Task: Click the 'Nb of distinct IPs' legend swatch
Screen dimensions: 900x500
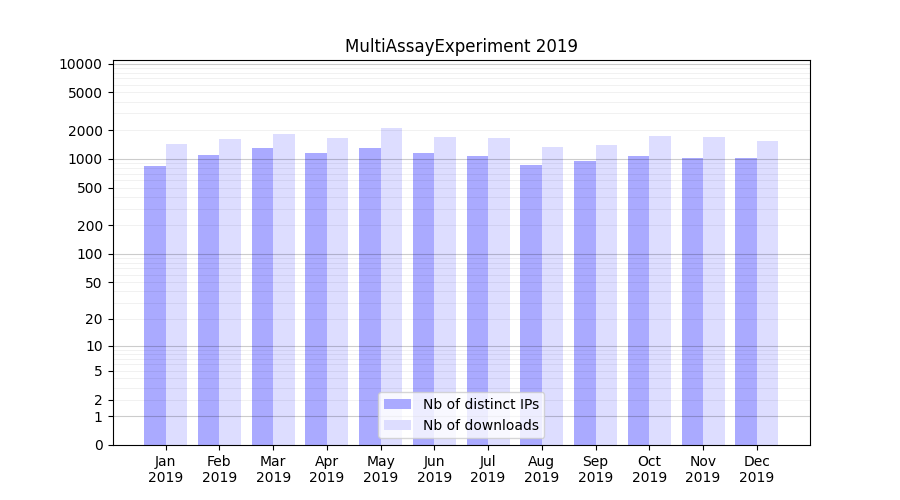Action: (397, 404)
